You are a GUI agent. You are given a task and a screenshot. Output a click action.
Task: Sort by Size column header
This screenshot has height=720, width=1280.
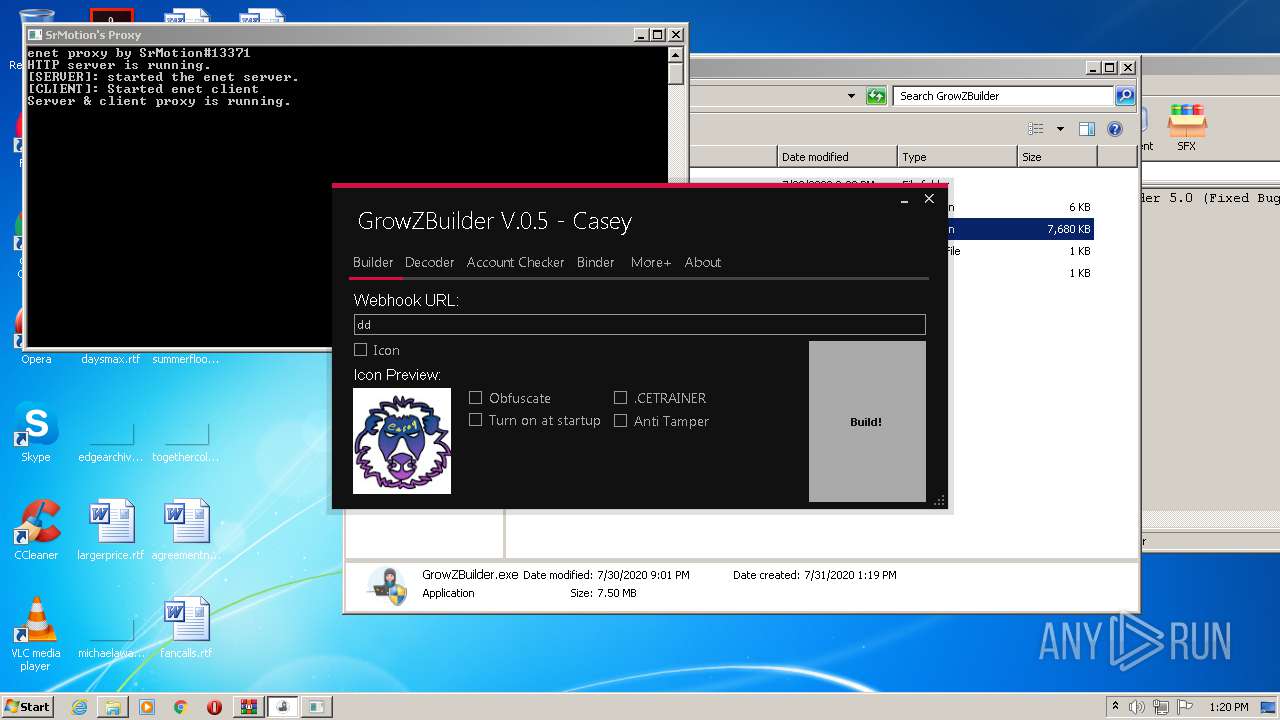tap(1057, 157)
